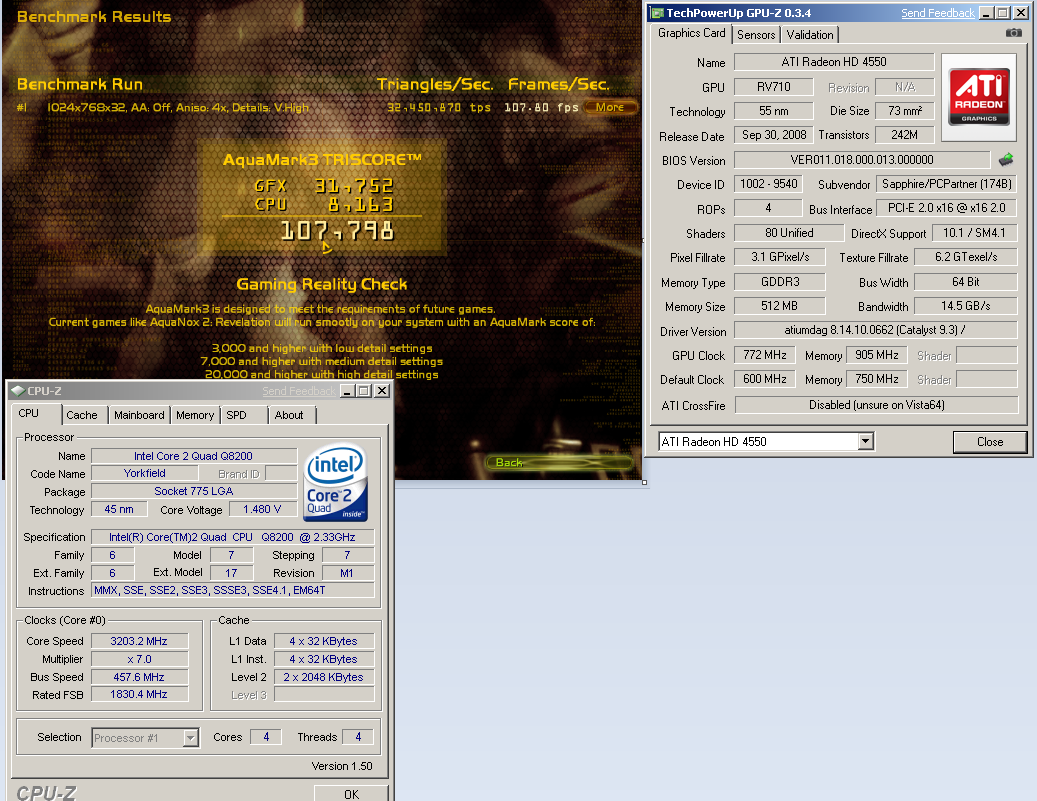Viewport: 1037px width, 801px height.
Task: Click the Default Clock 600 MHz value
Action: 765,379
